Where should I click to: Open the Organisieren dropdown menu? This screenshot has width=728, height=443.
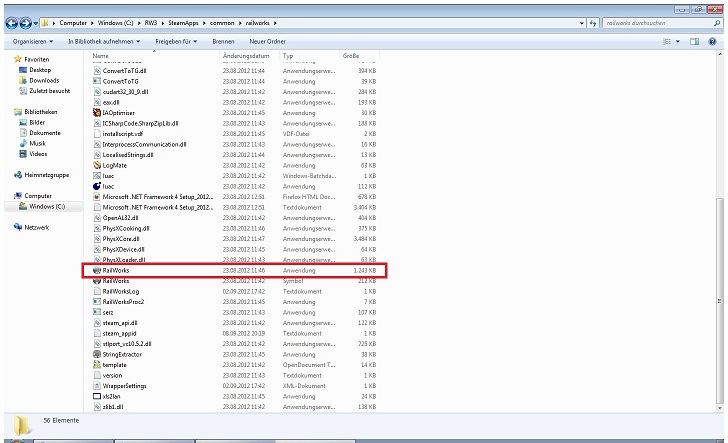[x=32, y=41]
